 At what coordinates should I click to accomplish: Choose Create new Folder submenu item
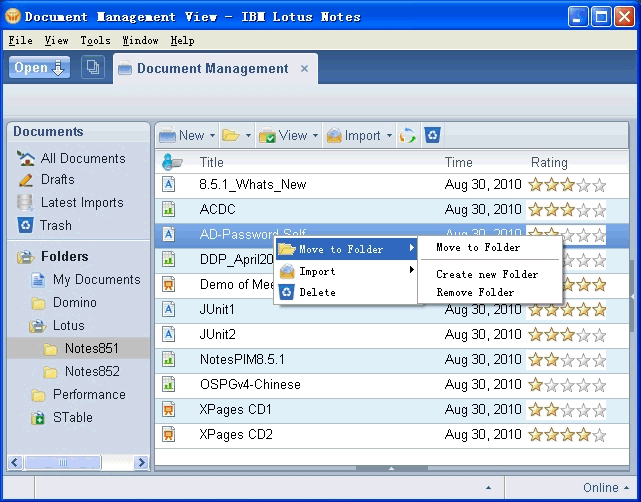point(487,274)
